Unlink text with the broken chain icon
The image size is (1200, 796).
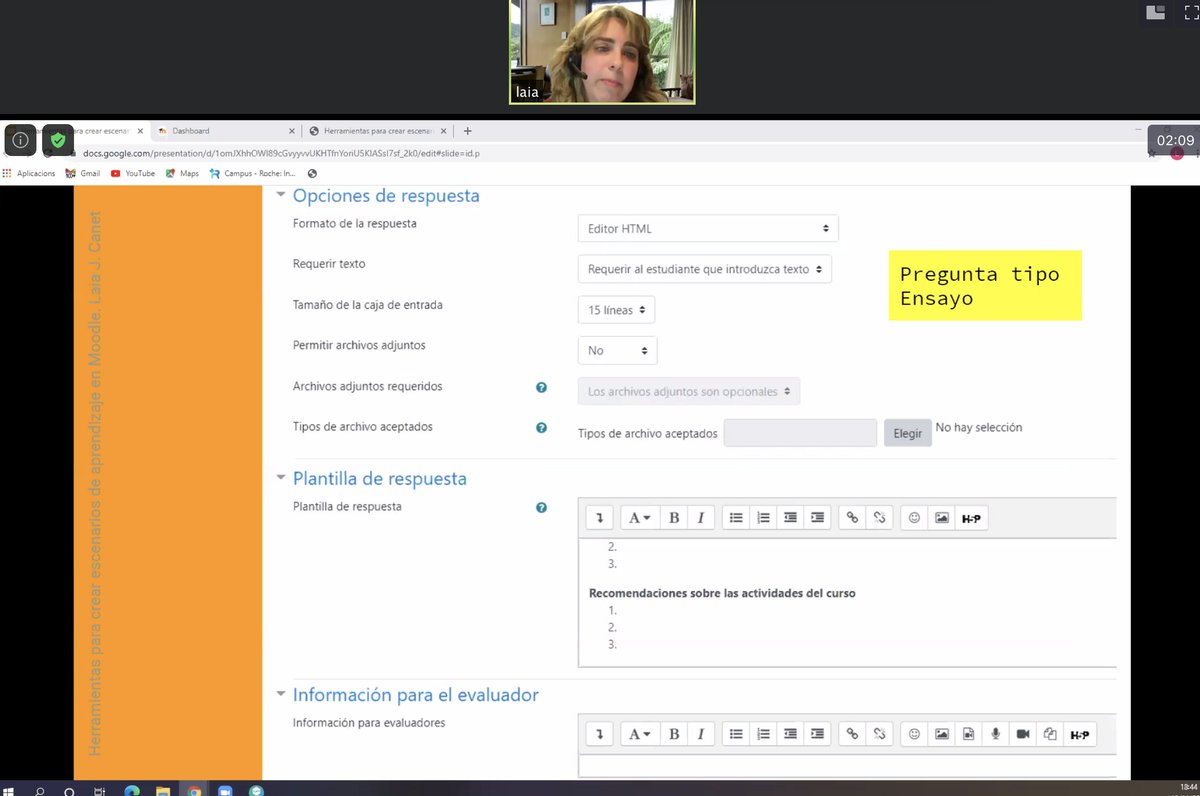[880, 517]
